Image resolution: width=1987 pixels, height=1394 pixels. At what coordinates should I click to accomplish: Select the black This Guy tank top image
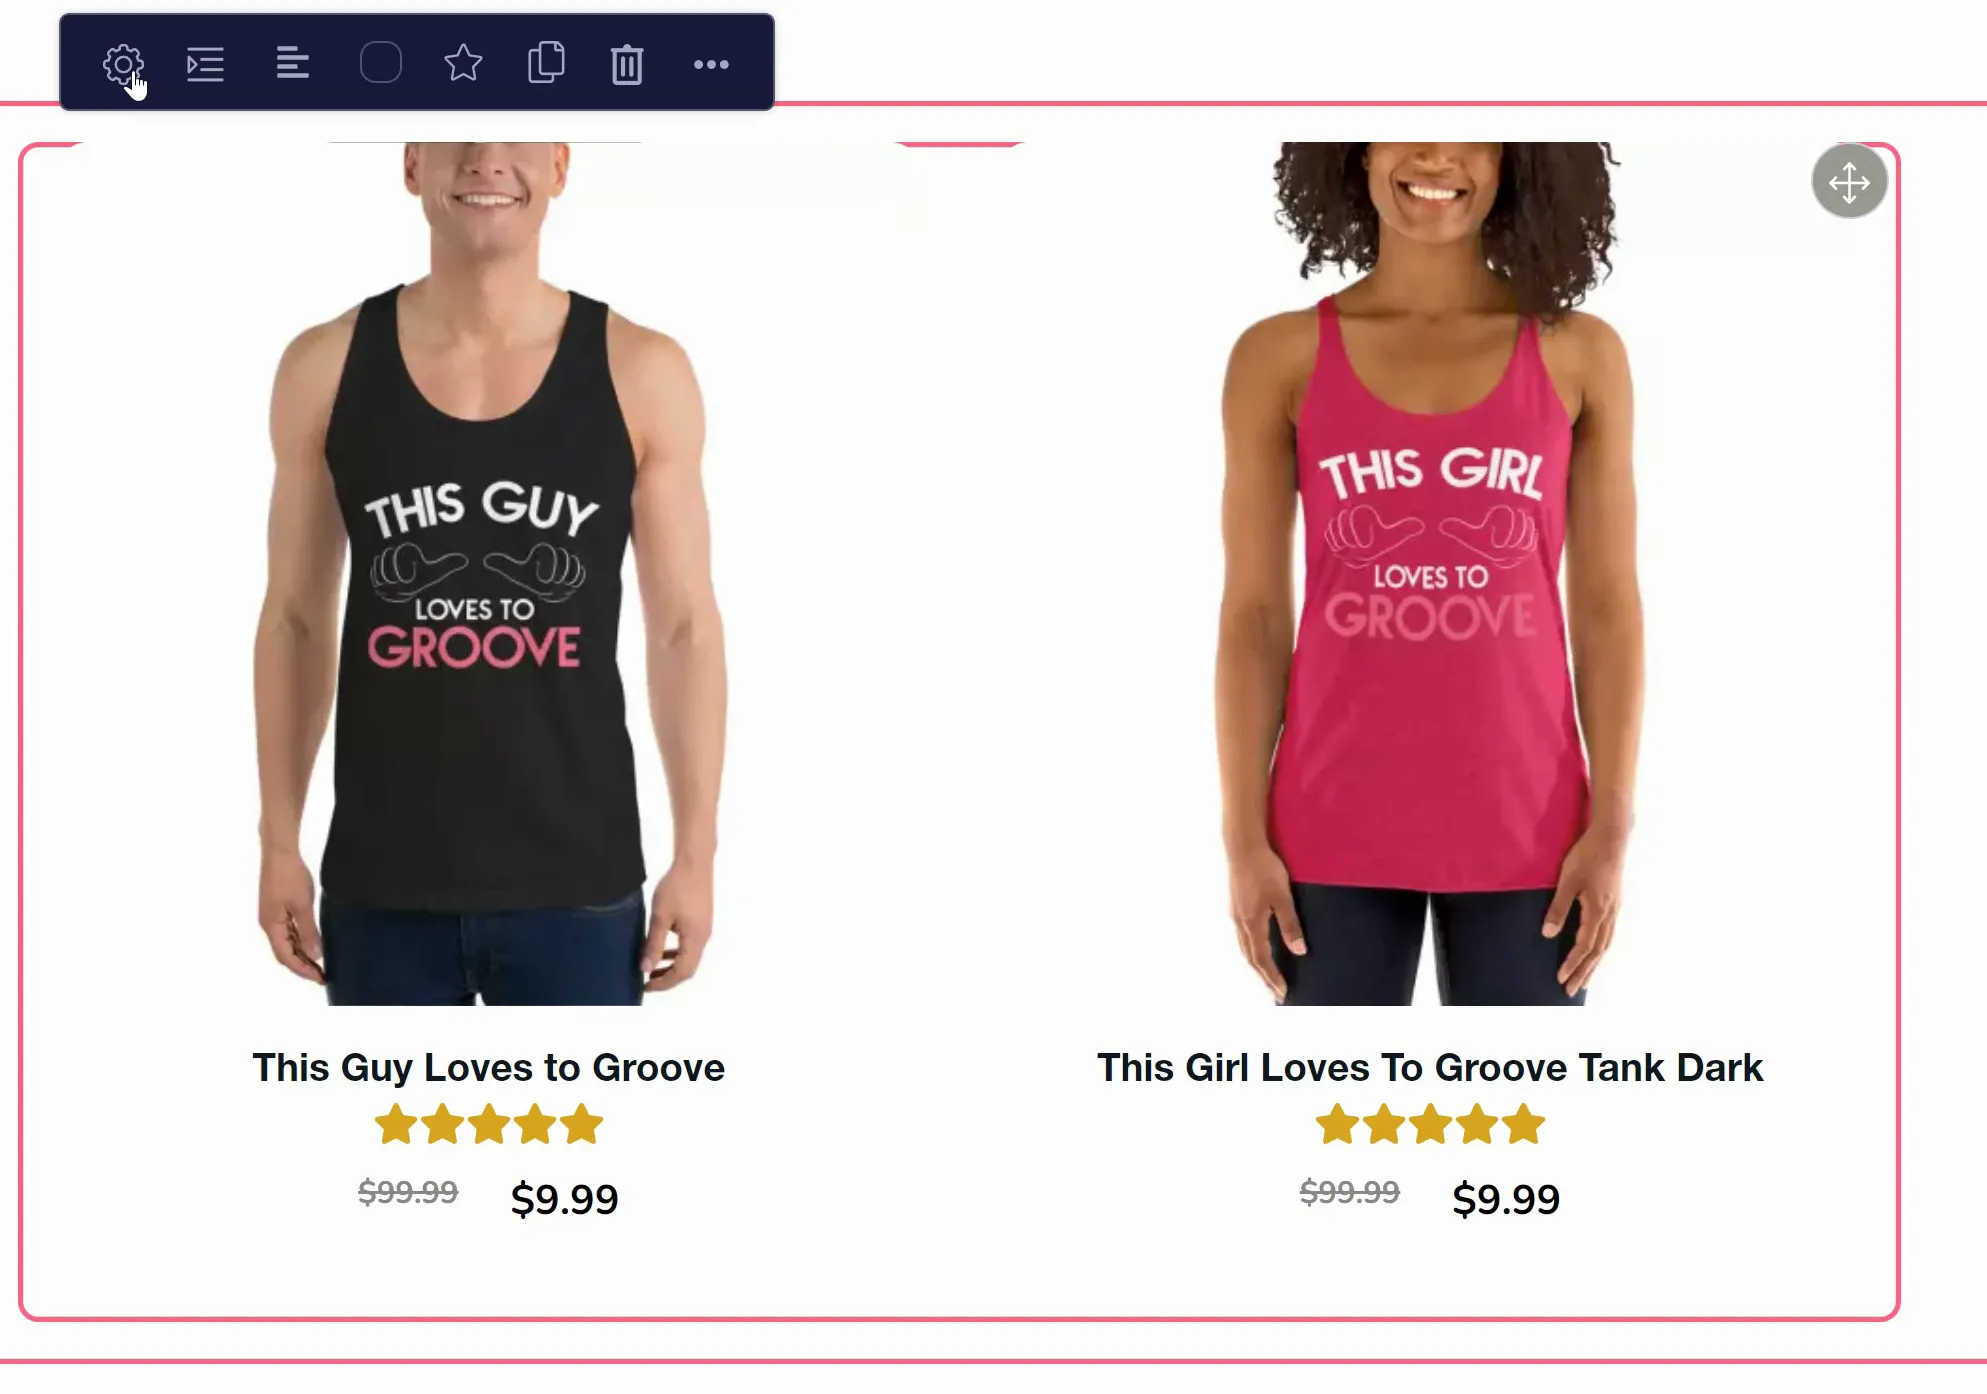tap(488, 574)
